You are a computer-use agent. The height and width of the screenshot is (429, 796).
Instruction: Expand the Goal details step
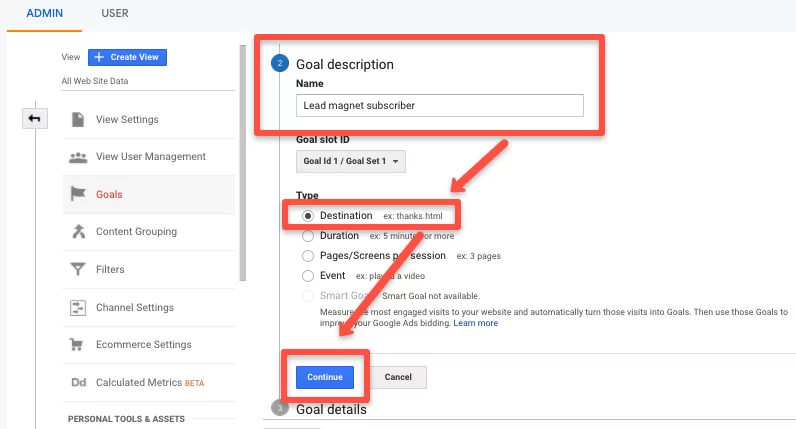(331, 410)
